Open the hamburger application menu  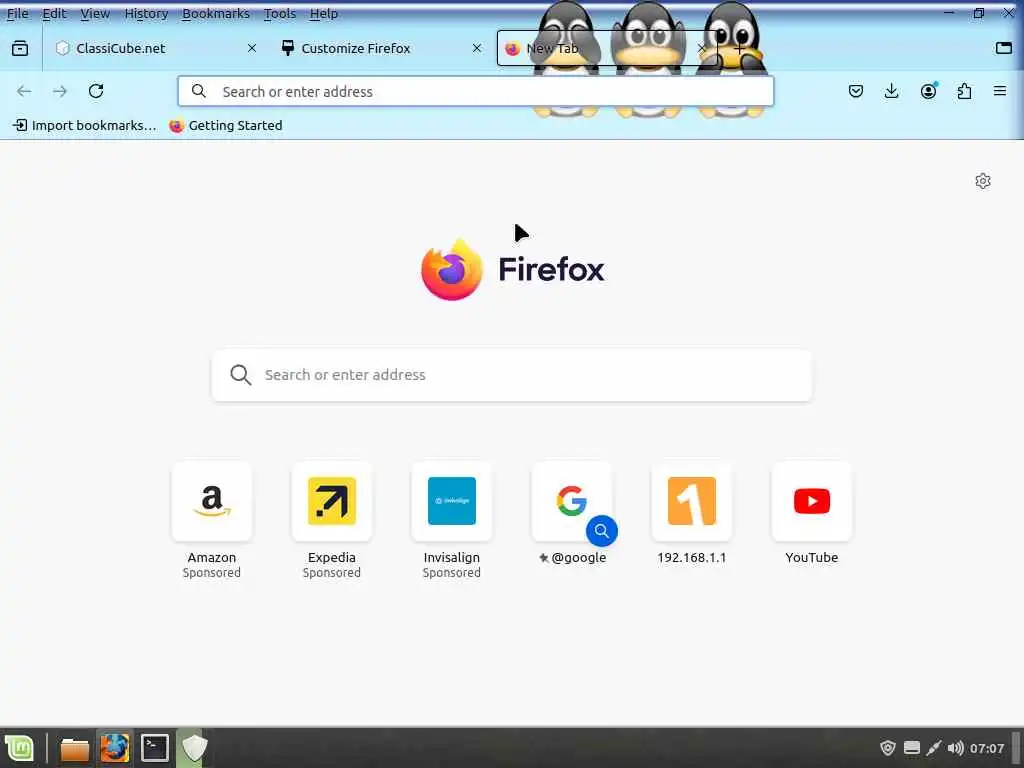tap(1000, 91)
